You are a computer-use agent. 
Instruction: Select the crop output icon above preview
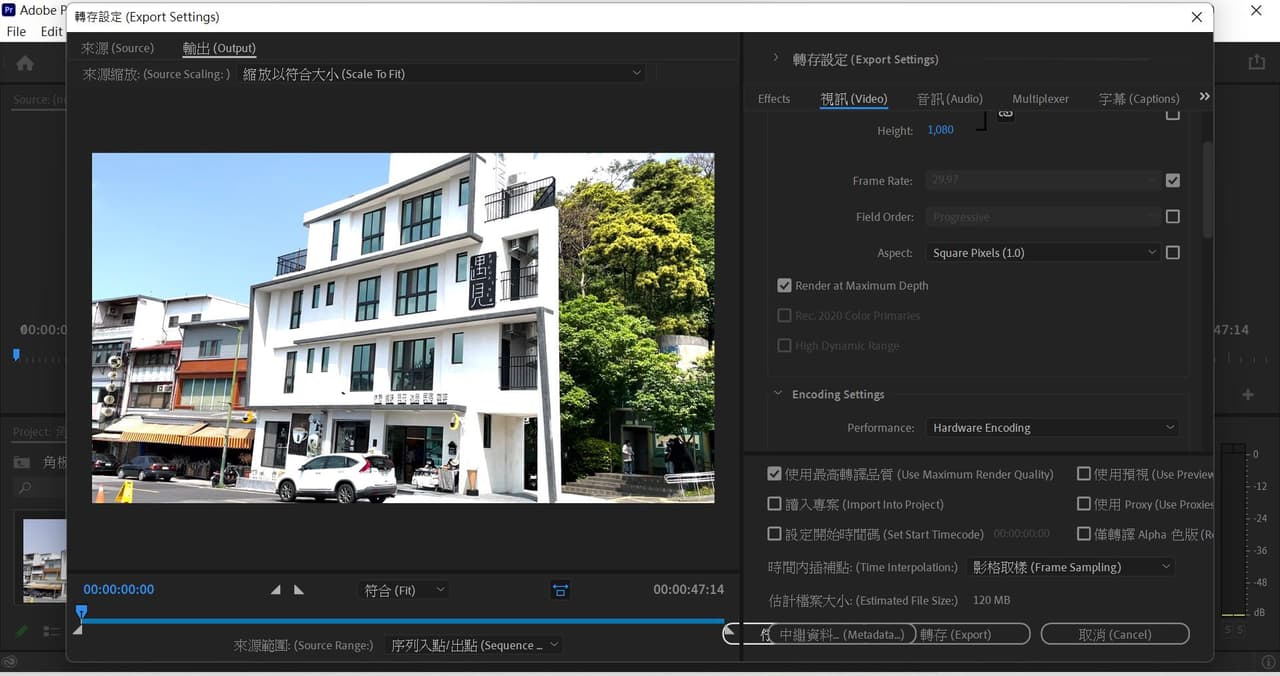tap(560, 590)
